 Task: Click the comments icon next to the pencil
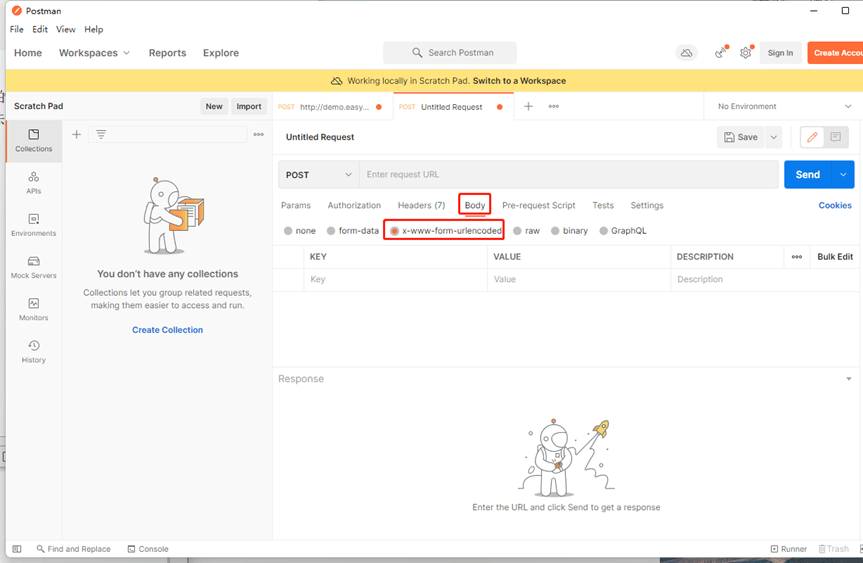835,137
